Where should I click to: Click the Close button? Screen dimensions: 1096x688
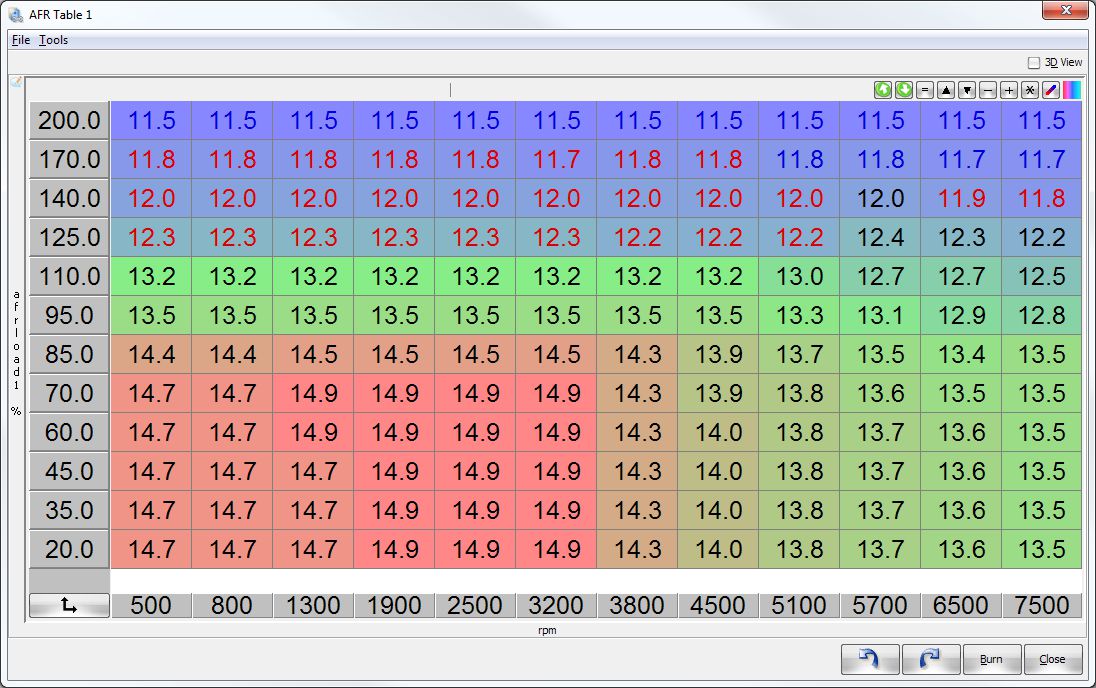(x=1052, y=659)
